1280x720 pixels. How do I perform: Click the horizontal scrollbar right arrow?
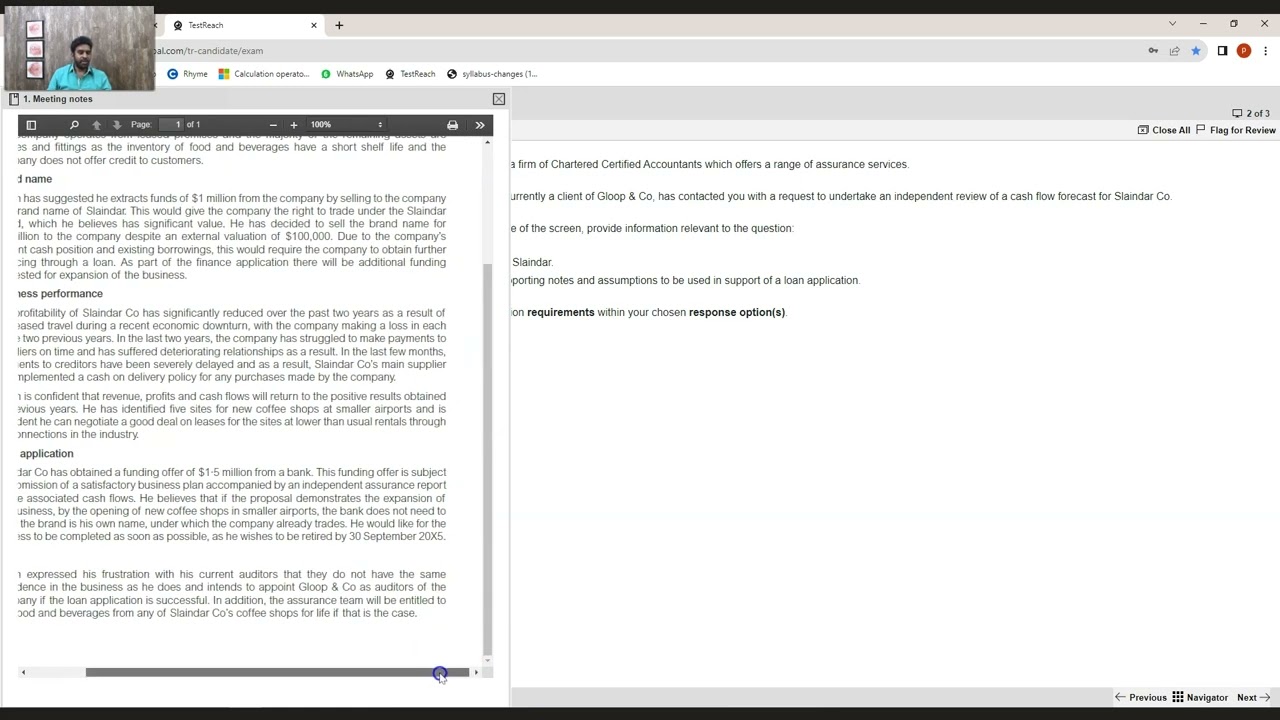pyautogui.click(x=476, y=672)
